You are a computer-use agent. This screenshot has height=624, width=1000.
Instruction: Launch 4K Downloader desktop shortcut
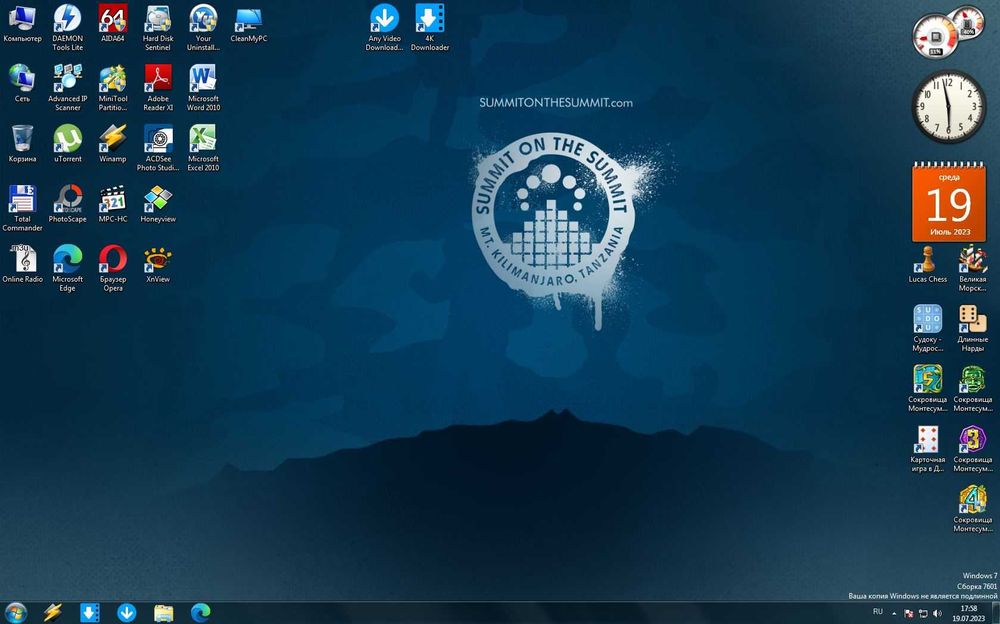[x=430, y=27]
